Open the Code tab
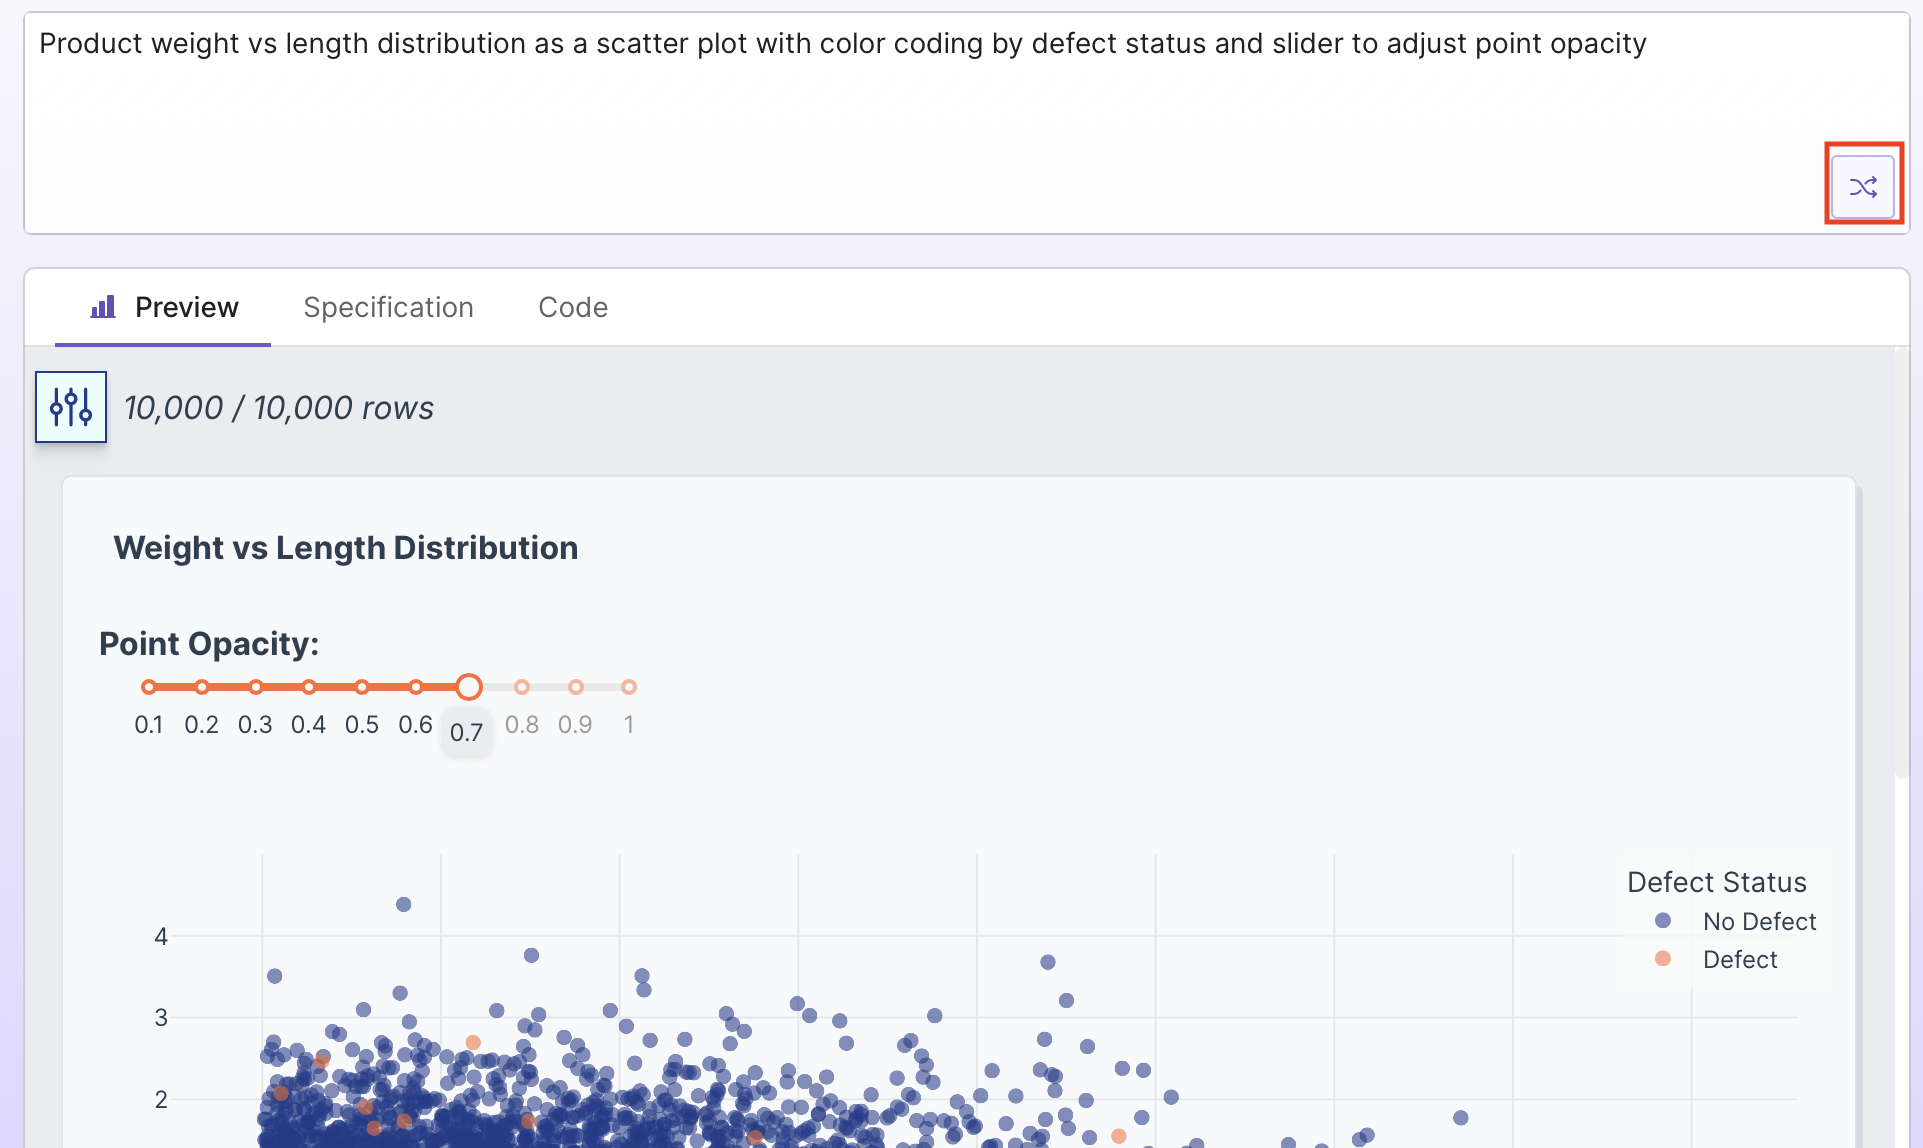This screenshot has height=1148, width=1923. tap(572, 307)
